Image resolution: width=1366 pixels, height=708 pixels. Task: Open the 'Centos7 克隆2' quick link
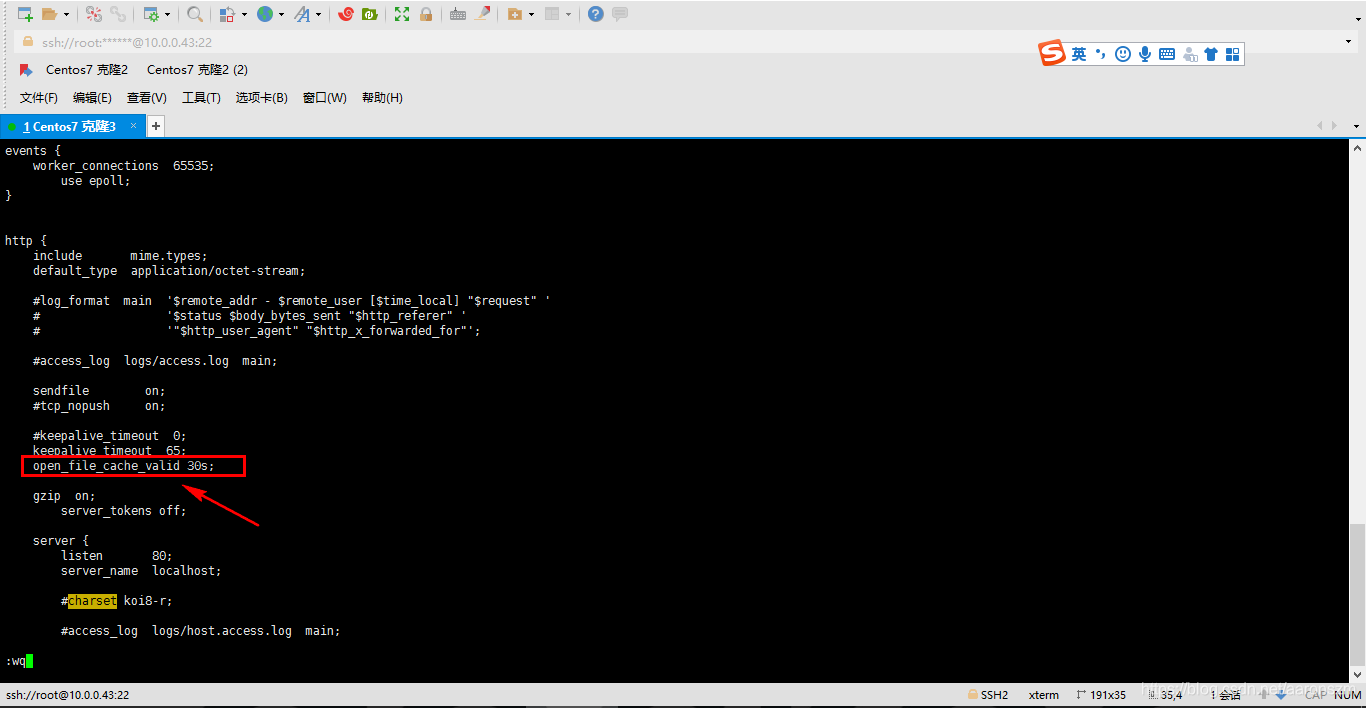click(x=87, y=70)
